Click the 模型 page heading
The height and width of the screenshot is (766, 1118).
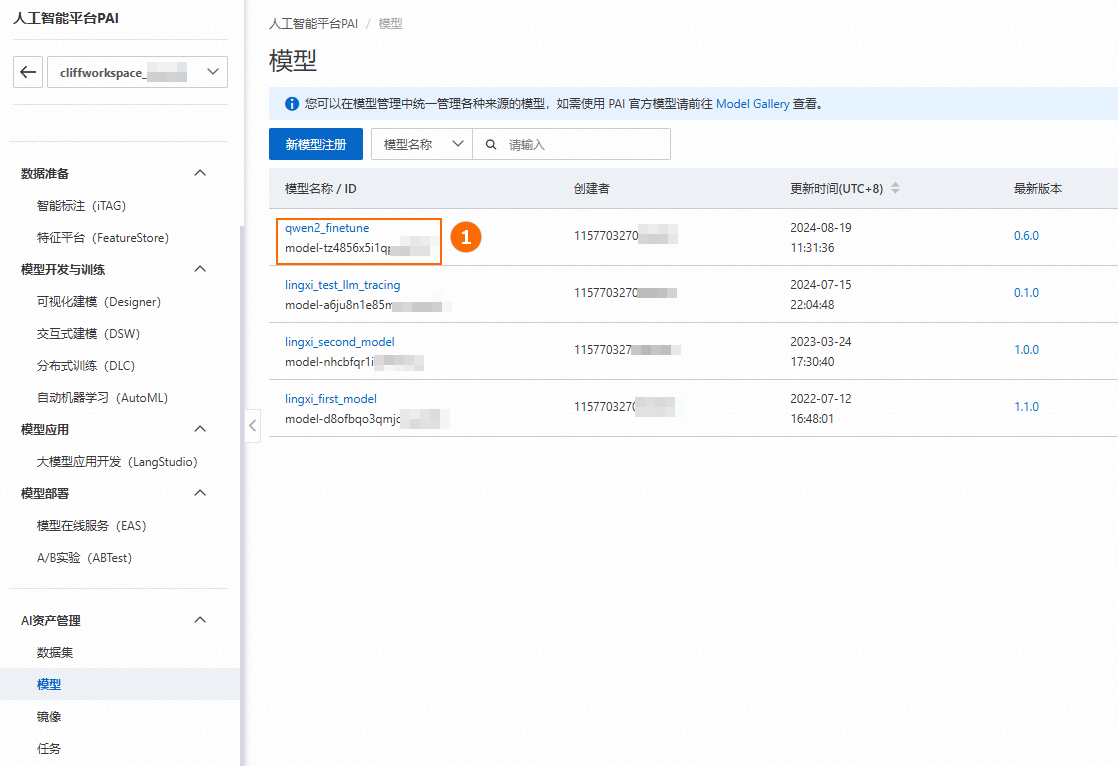click(292, 61)
